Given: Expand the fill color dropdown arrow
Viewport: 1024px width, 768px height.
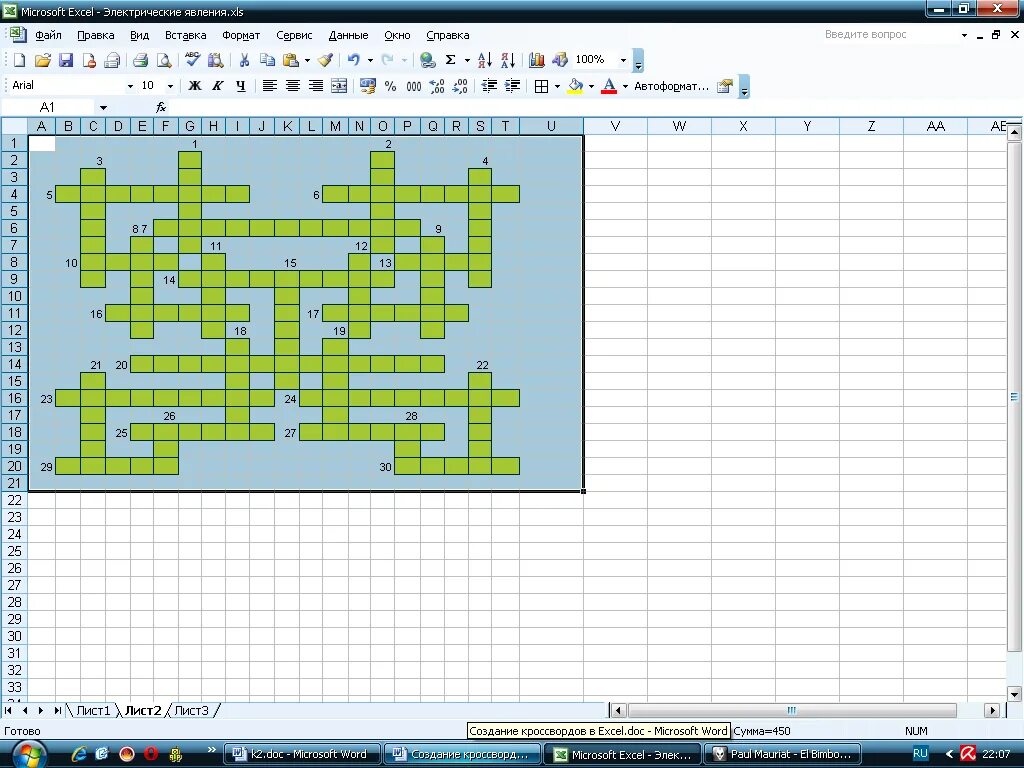Looking at the screenshot, I should pyautogui.click(x=591, y=86).
